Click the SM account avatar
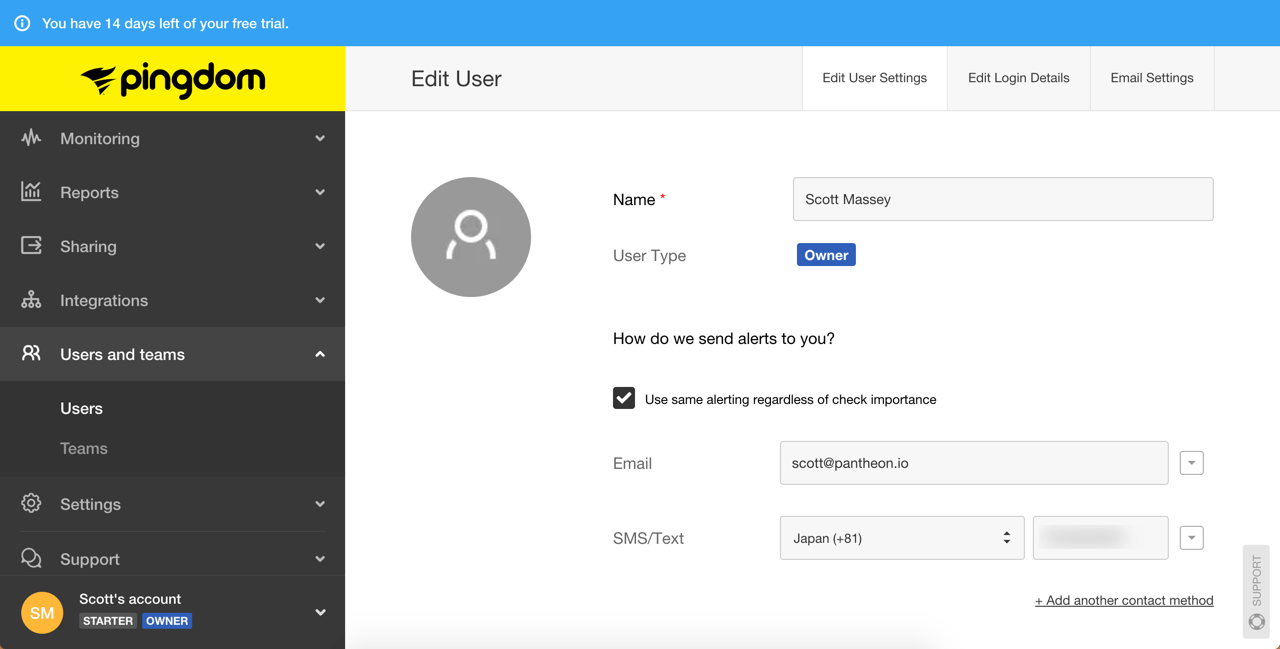 tap(42, 612)
